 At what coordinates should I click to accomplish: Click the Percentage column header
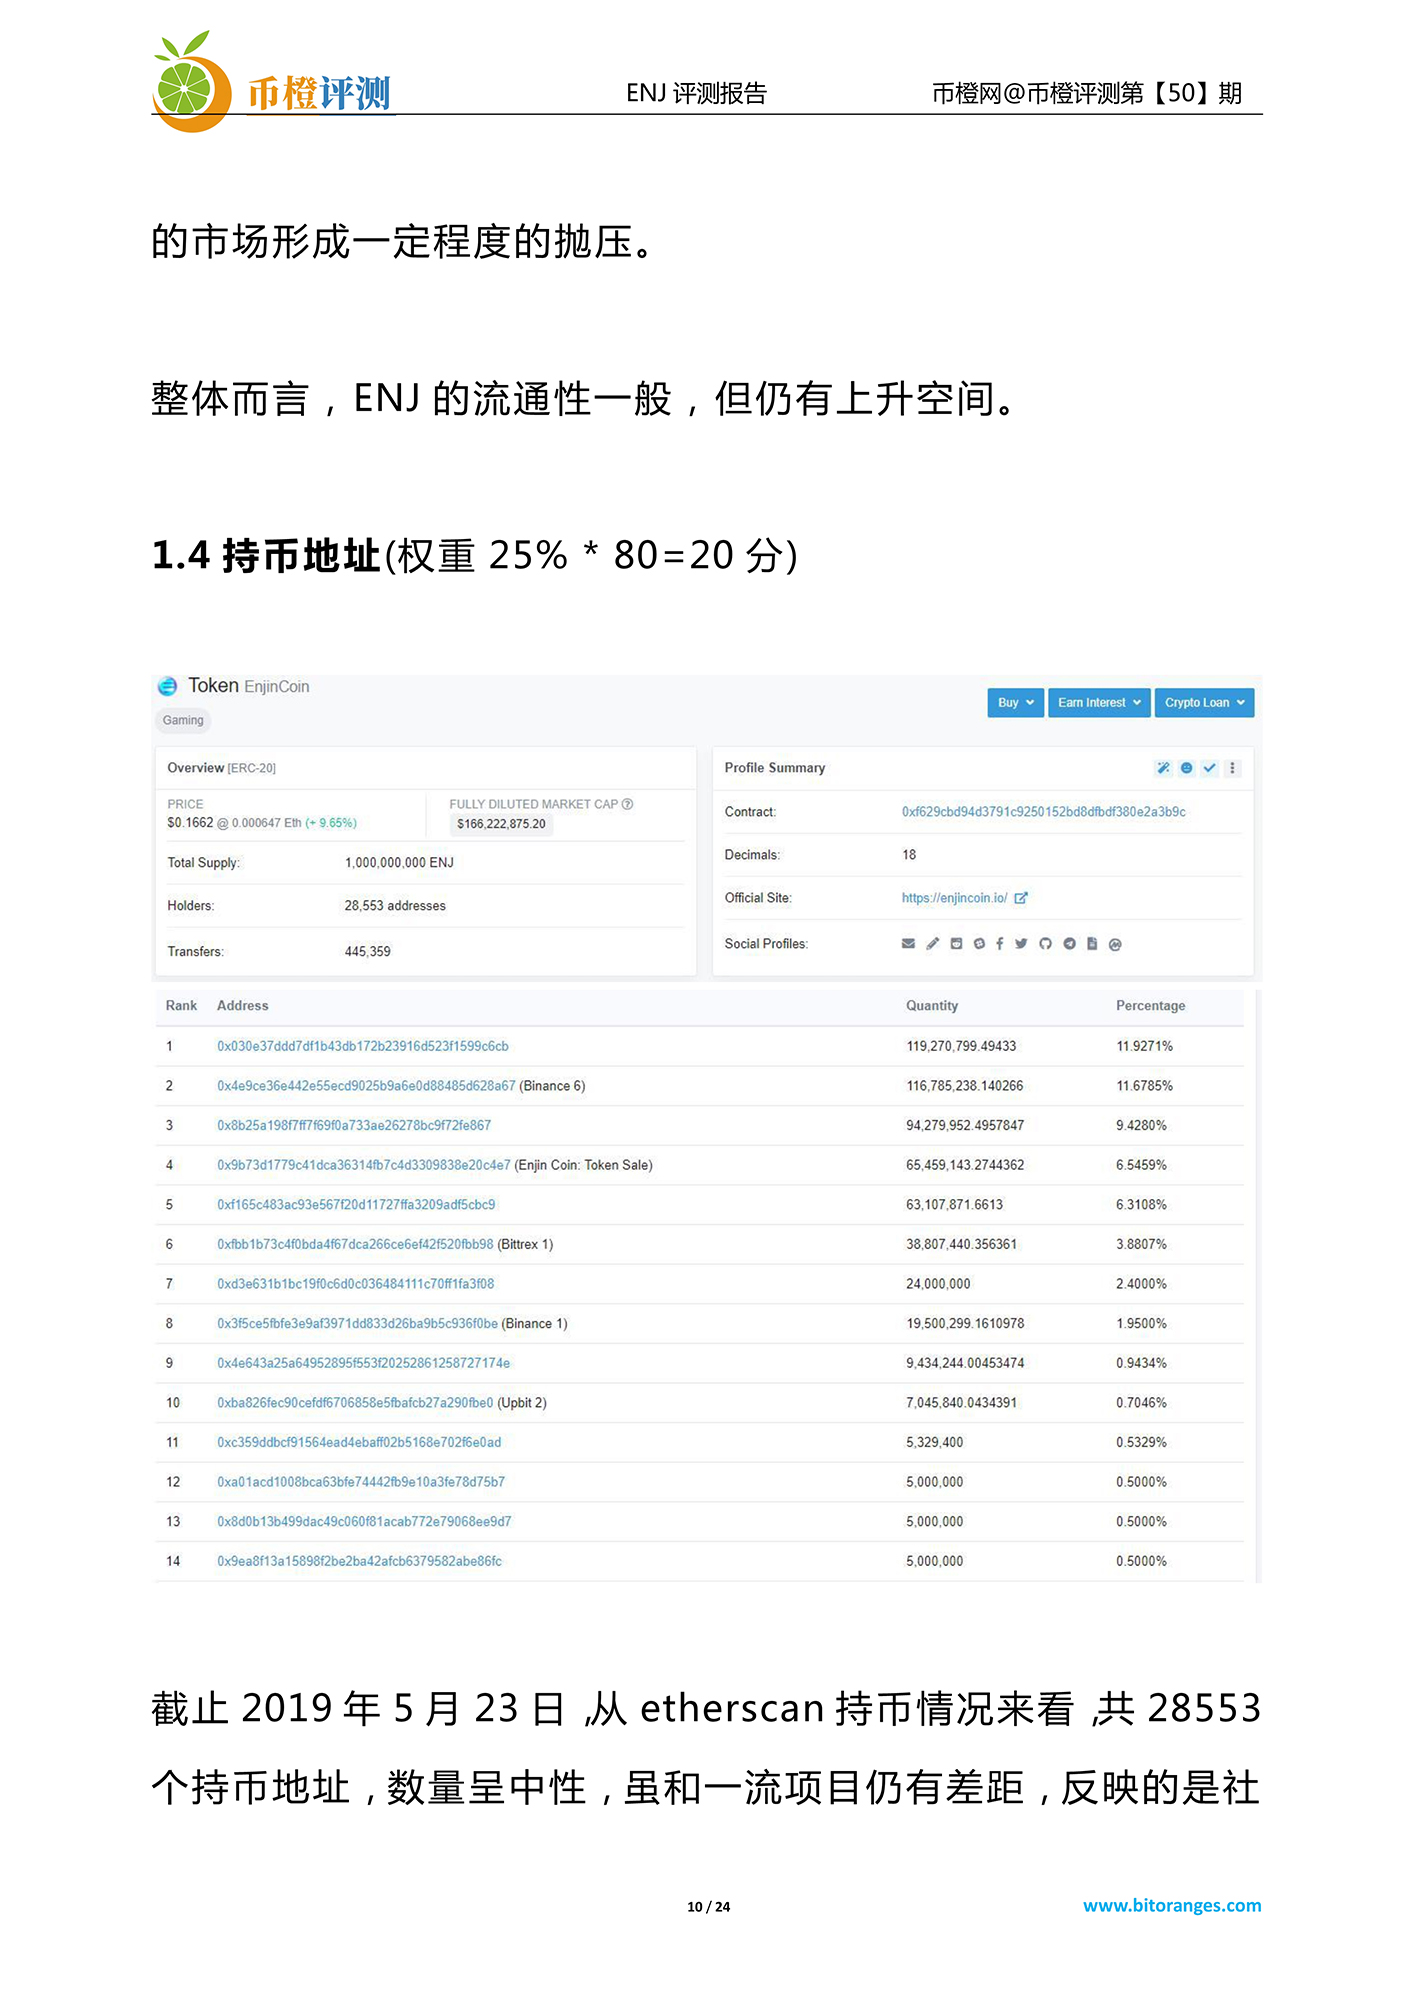(1150, 1006)
